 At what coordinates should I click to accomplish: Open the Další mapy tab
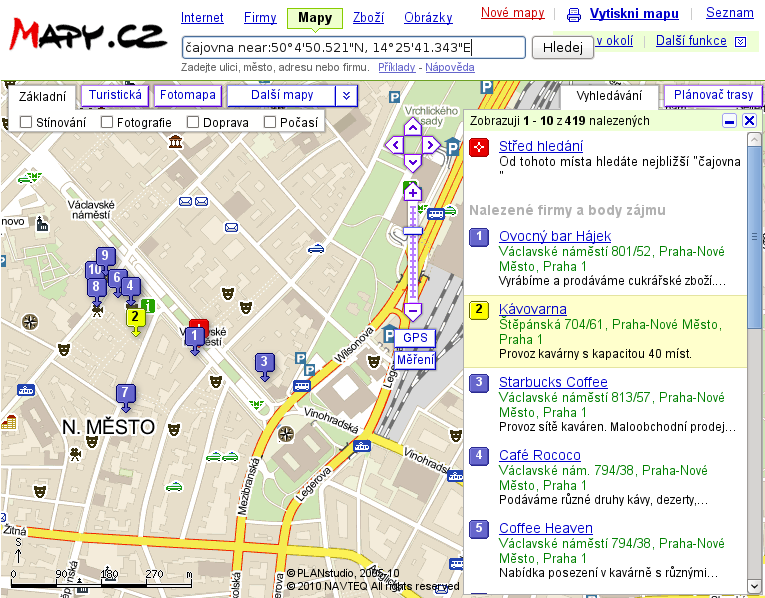282,95
